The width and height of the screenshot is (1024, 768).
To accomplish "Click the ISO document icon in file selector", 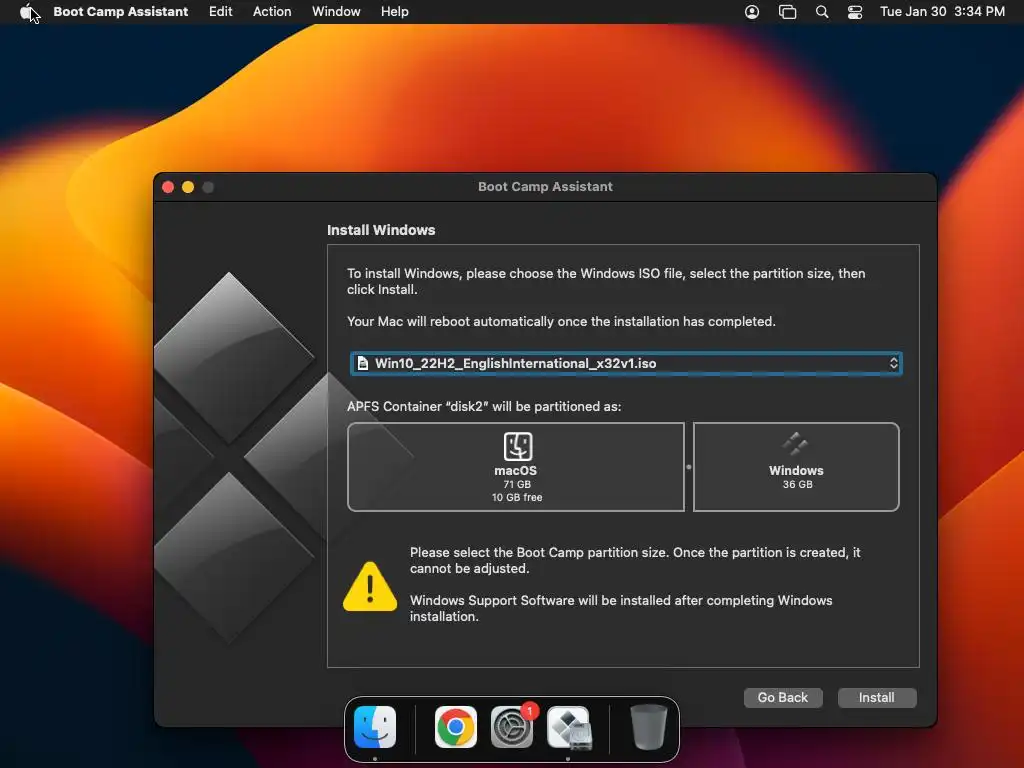I will coord(362,363).
